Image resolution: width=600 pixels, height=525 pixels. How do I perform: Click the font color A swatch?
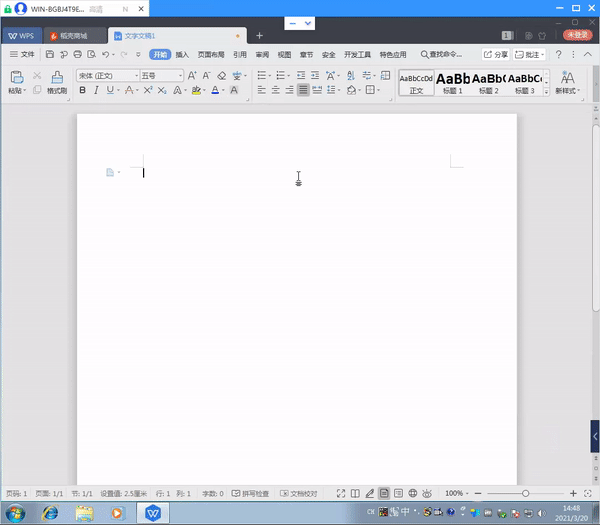pos(215,90)
